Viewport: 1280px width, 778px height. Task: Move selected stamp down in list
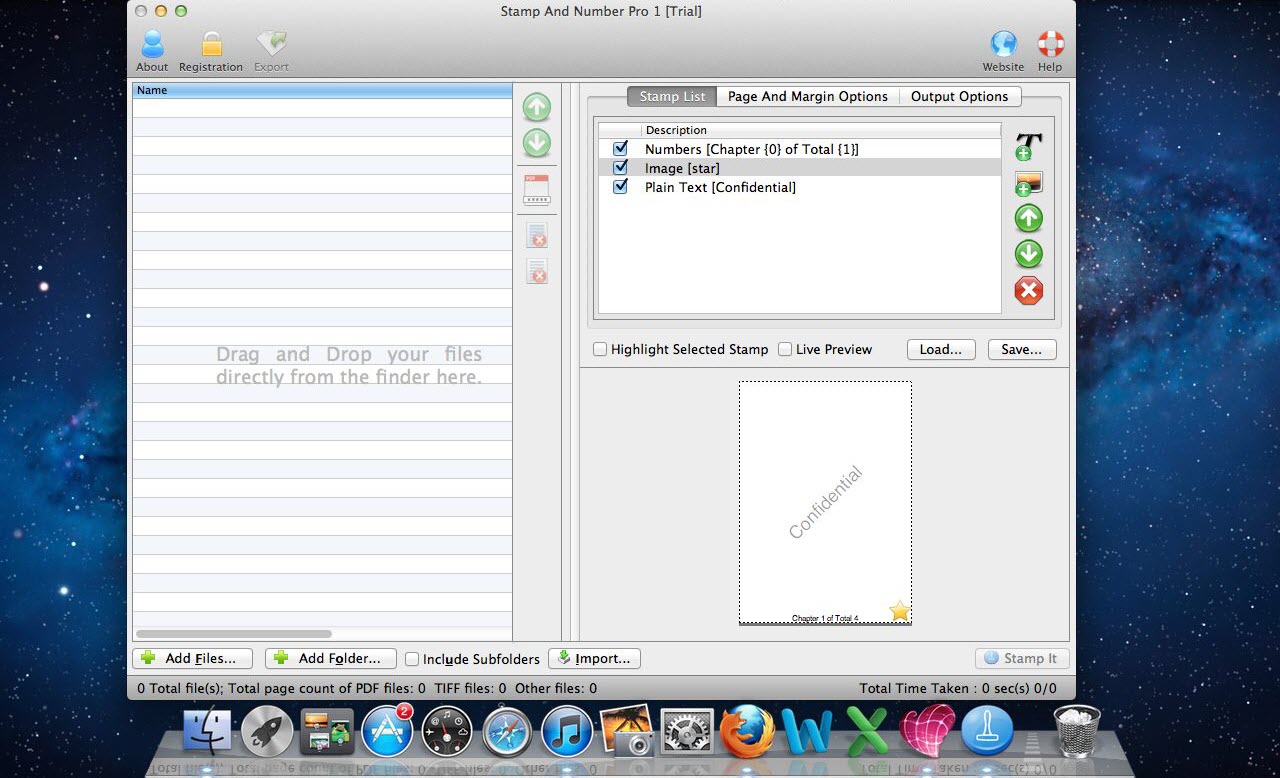(x=1028, y=254)
